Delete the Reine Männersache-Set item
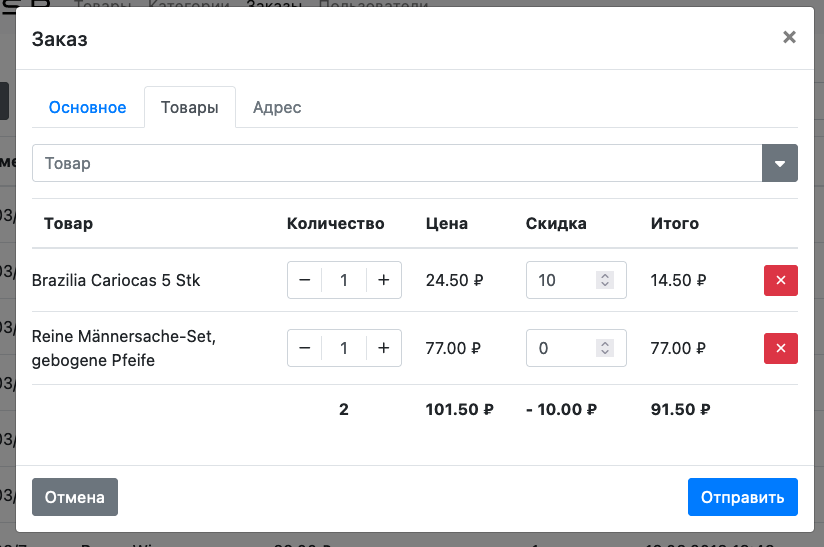This screenshot has width=824, height=547. tap(780, 349)
